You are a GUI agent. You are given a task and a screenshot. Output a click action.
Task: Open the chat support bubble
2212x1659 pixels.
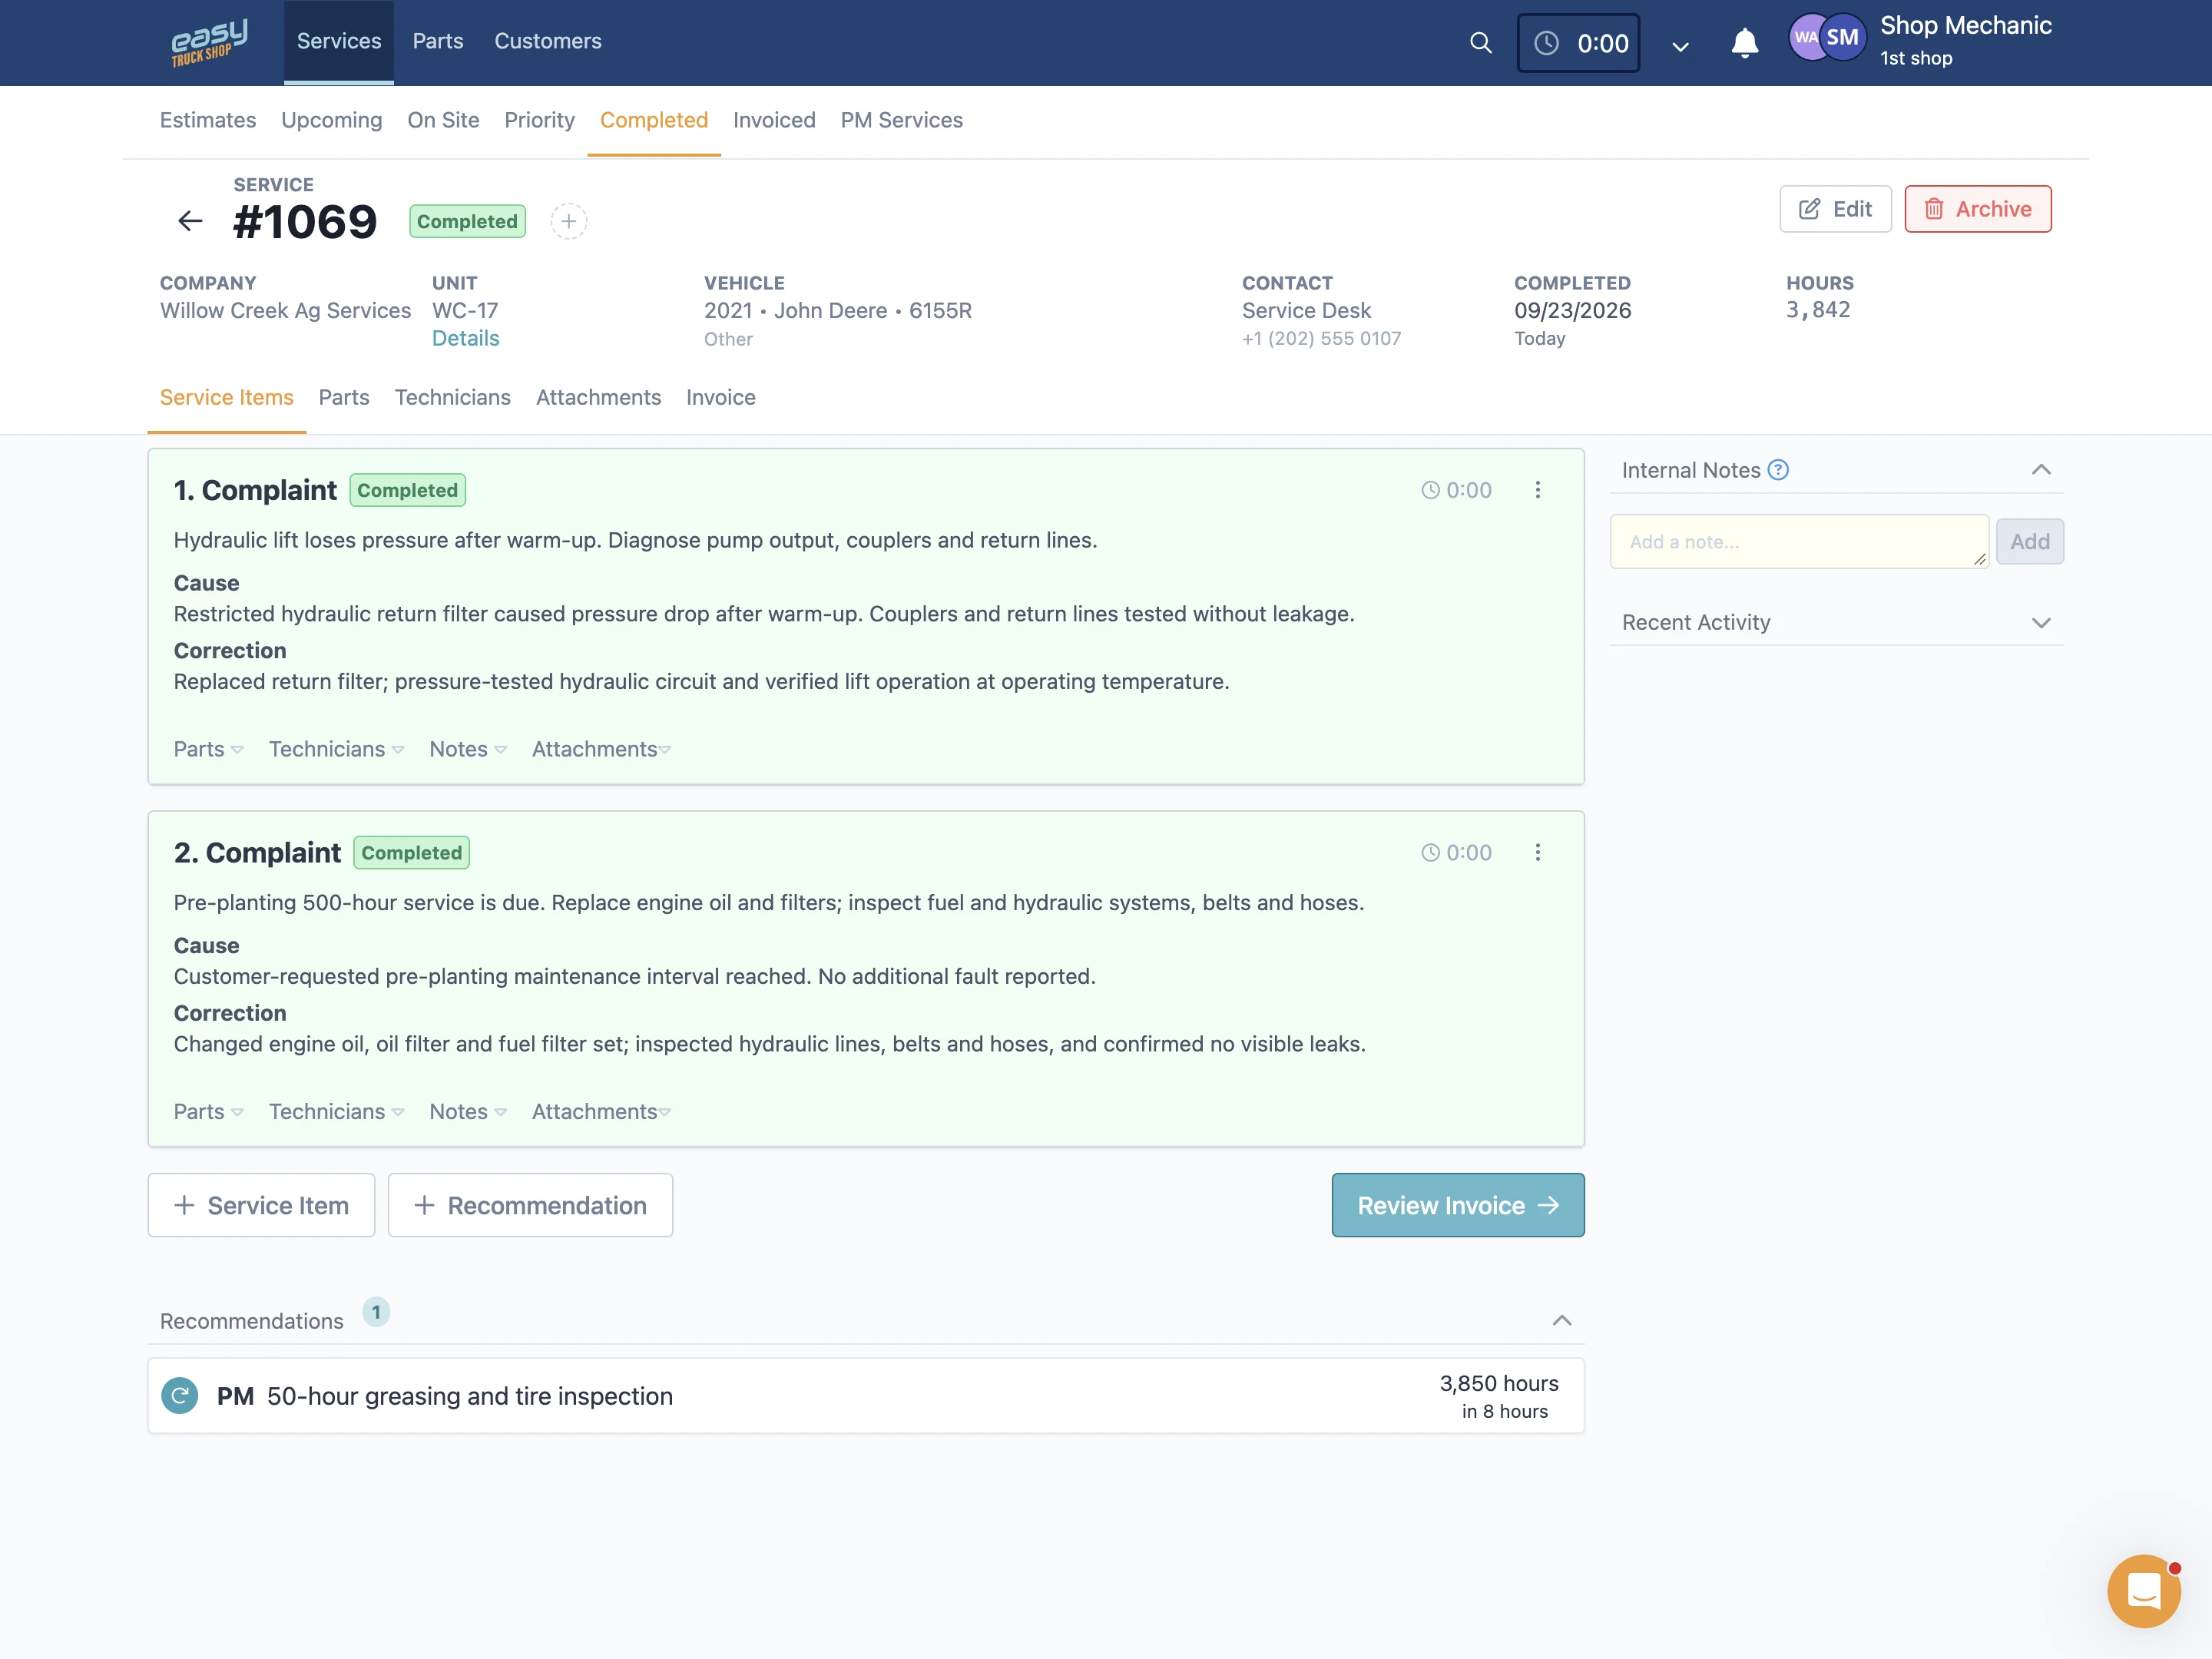click(x=2143, y=1591)
